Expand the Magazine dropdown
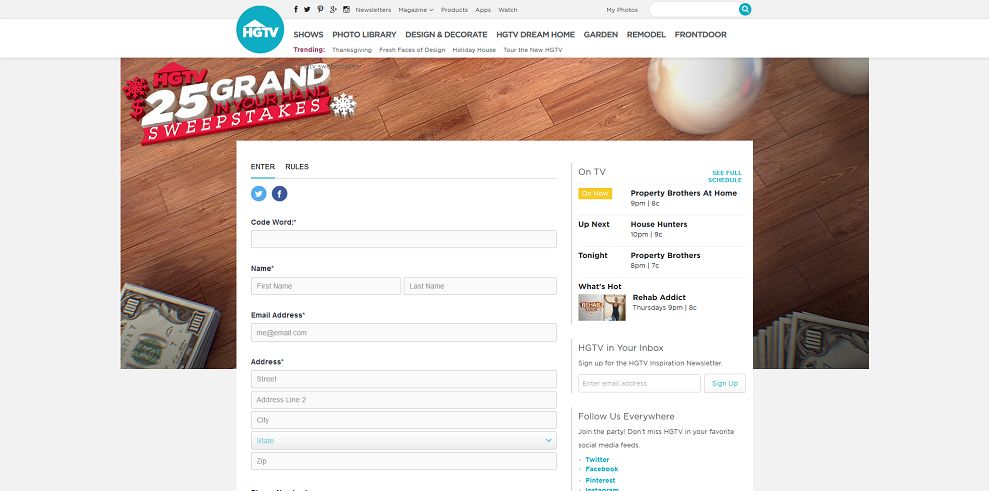This screenshot has height=491, width=989. (x=416, y=10)
